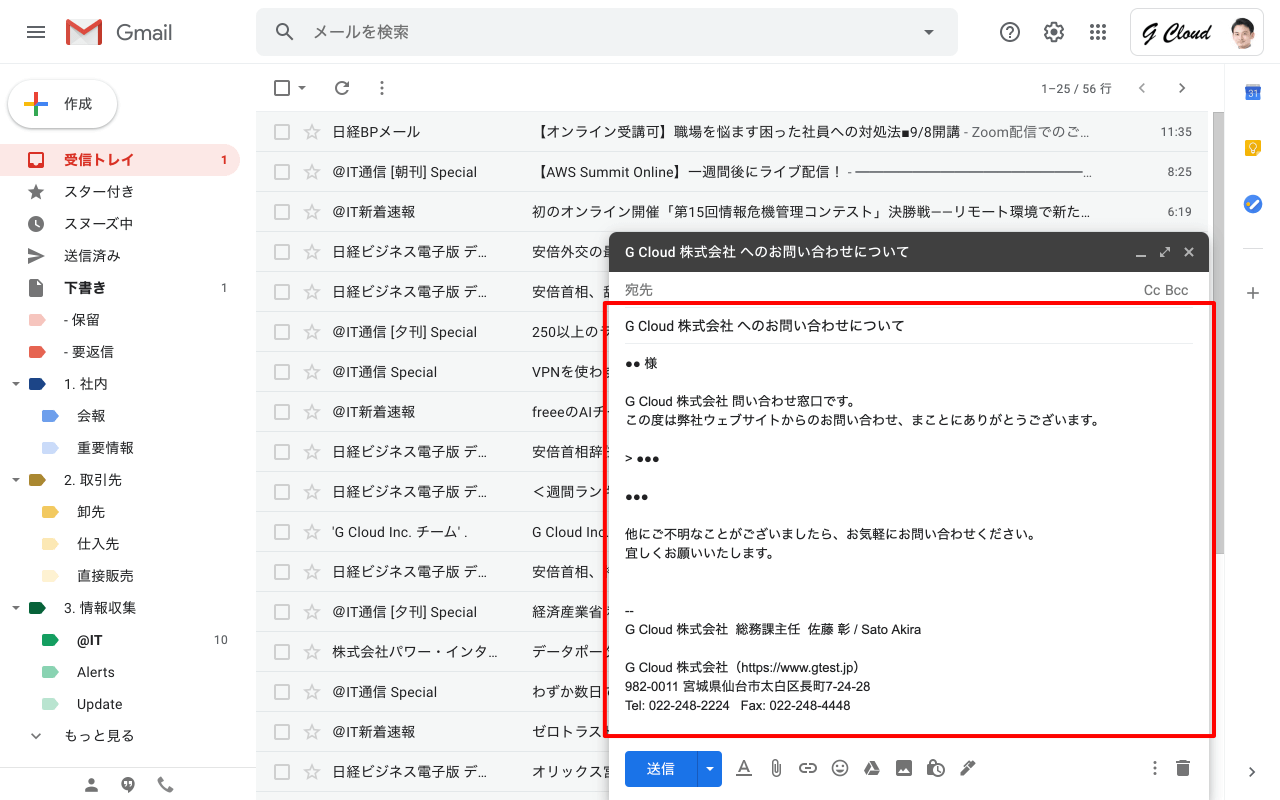Image resolution: width=1280 pixels, height=800 pixels.
Task: Open the select-all dropdown arrow
Action: pyautogui.click(x=302, y=88)
